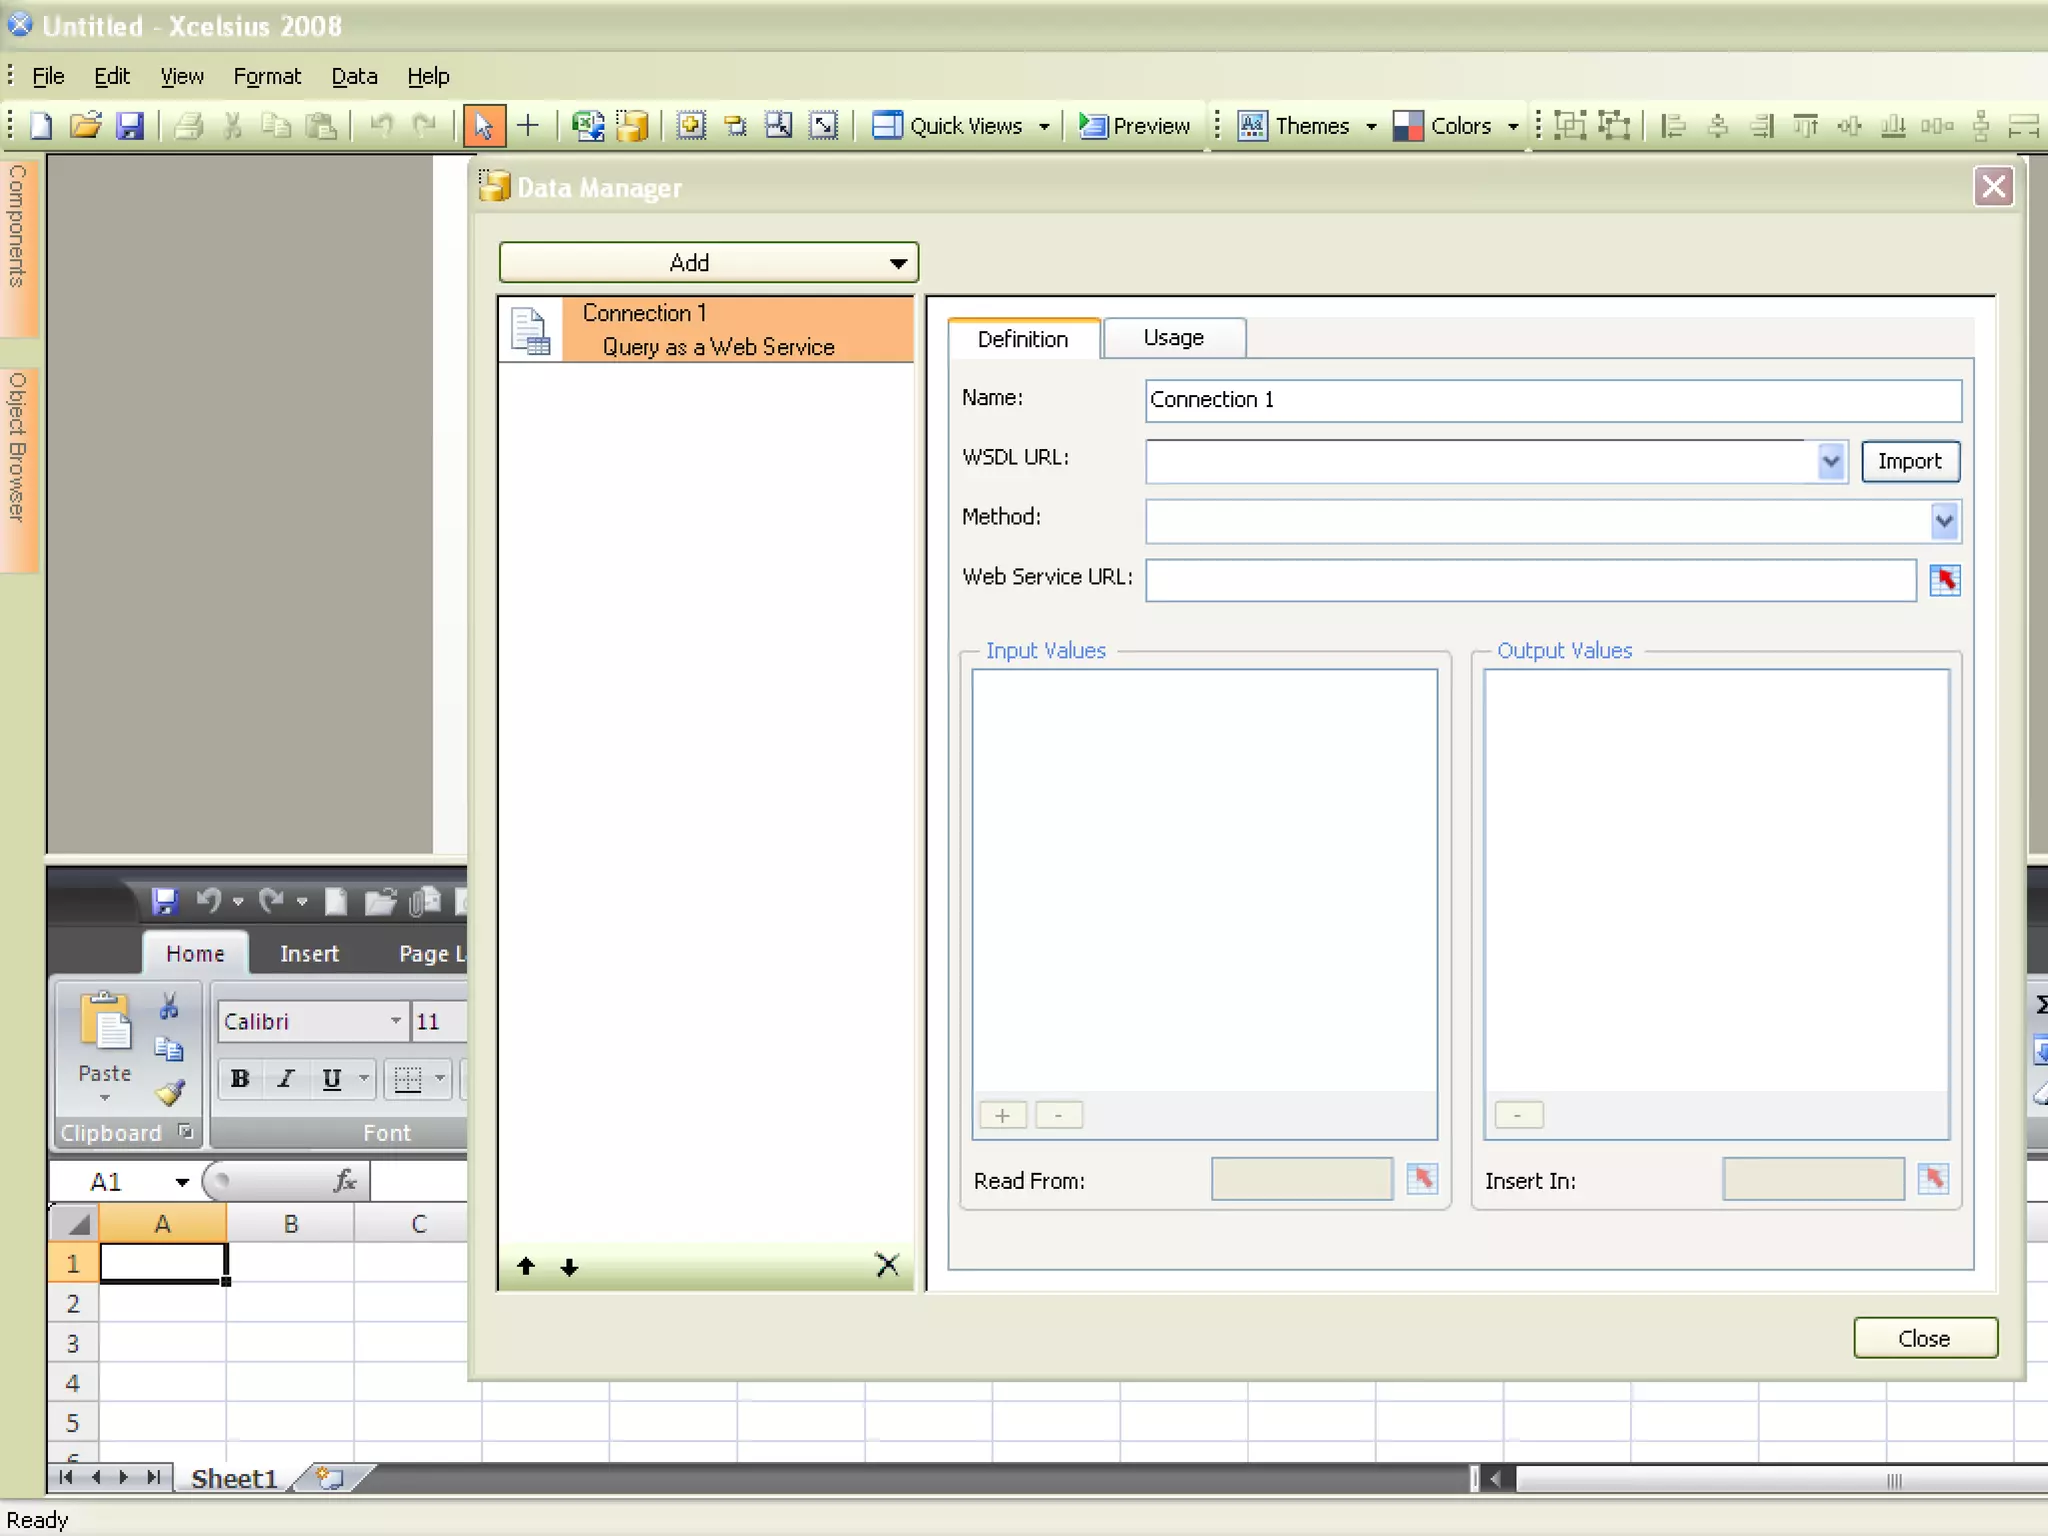Click the Import button
The height and width of the screenshot is (1536, 2048).
[x=1910, y=461]
